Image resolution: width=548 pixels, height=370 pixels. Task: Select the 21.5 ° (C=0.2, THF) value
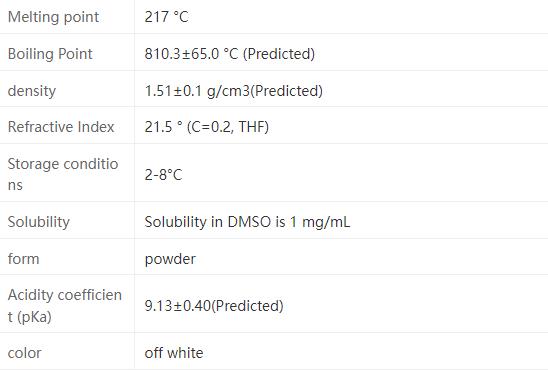tap(207, 127)
